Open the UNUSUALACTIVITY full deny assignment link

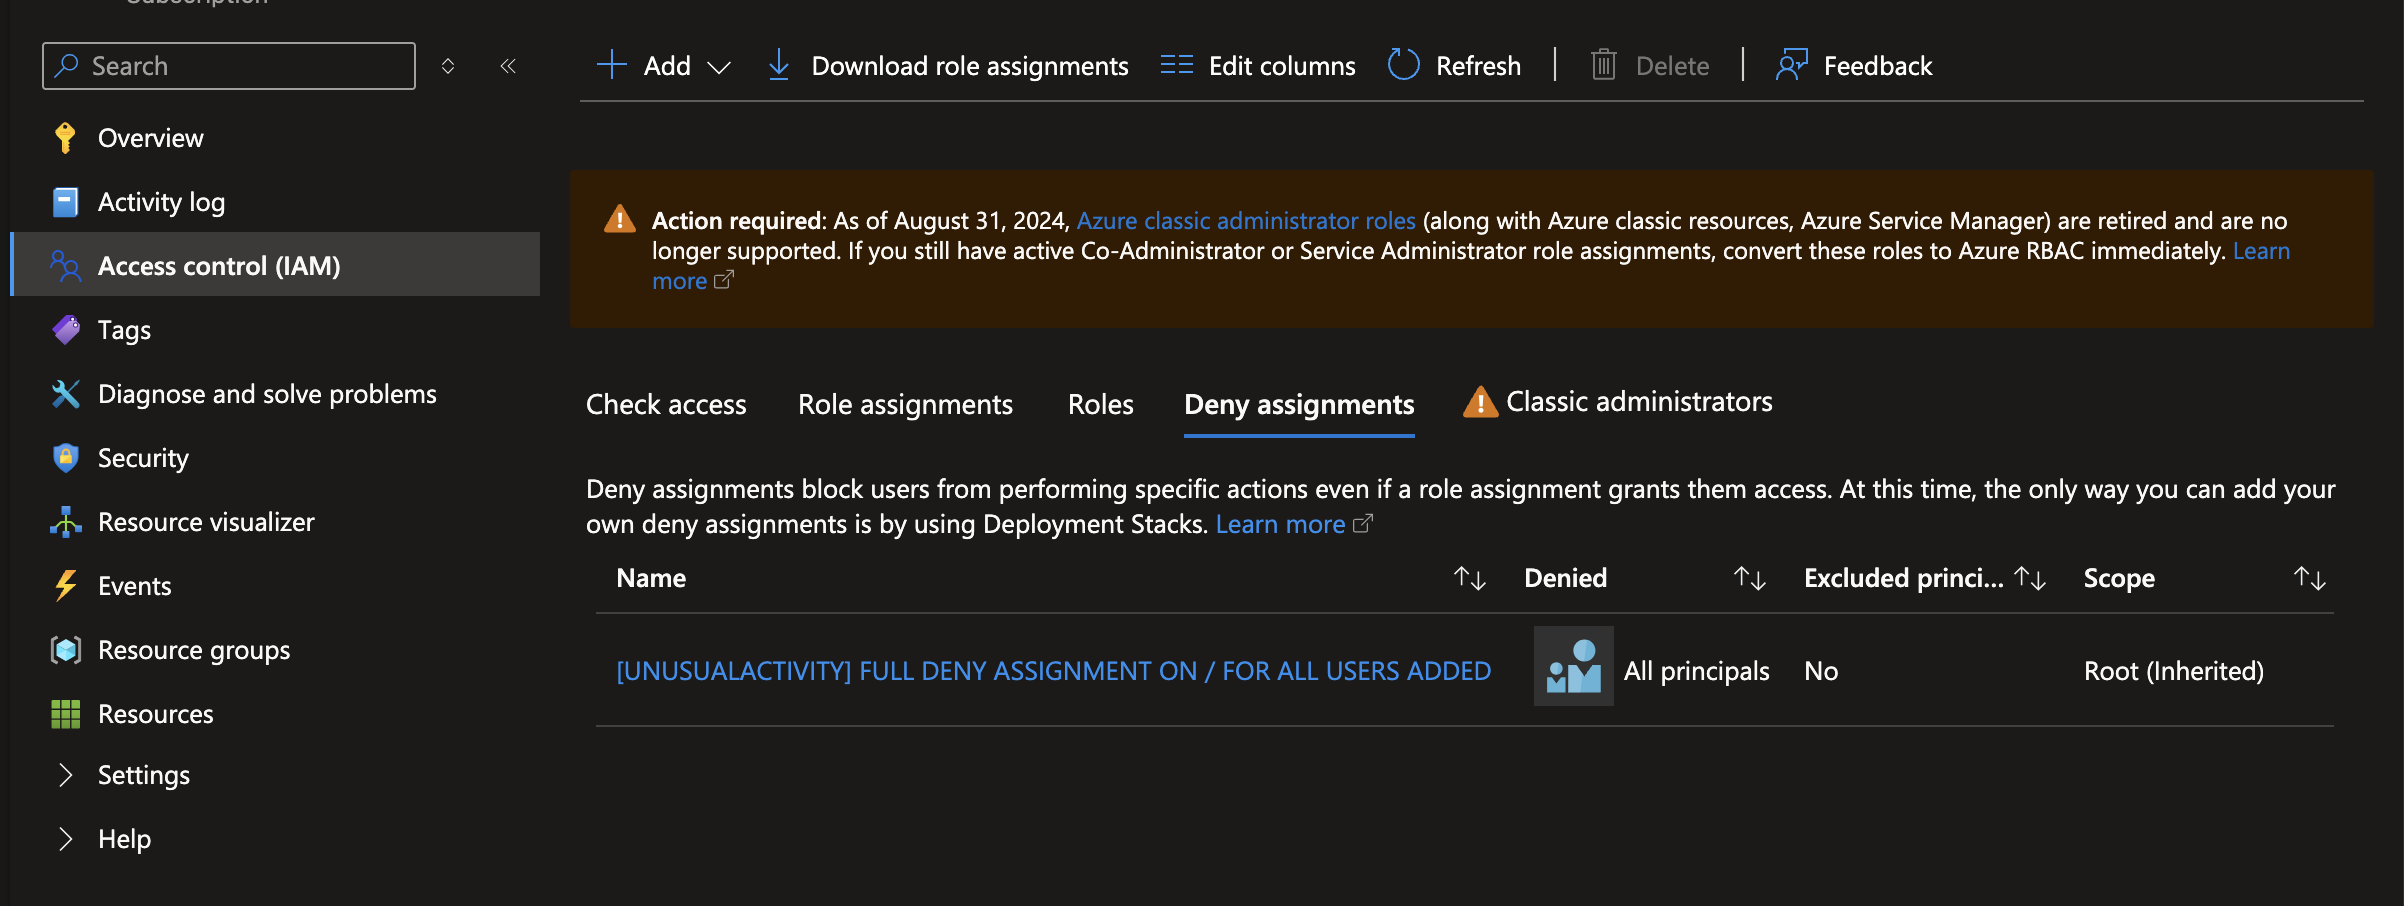click(x=1054, y=671)
